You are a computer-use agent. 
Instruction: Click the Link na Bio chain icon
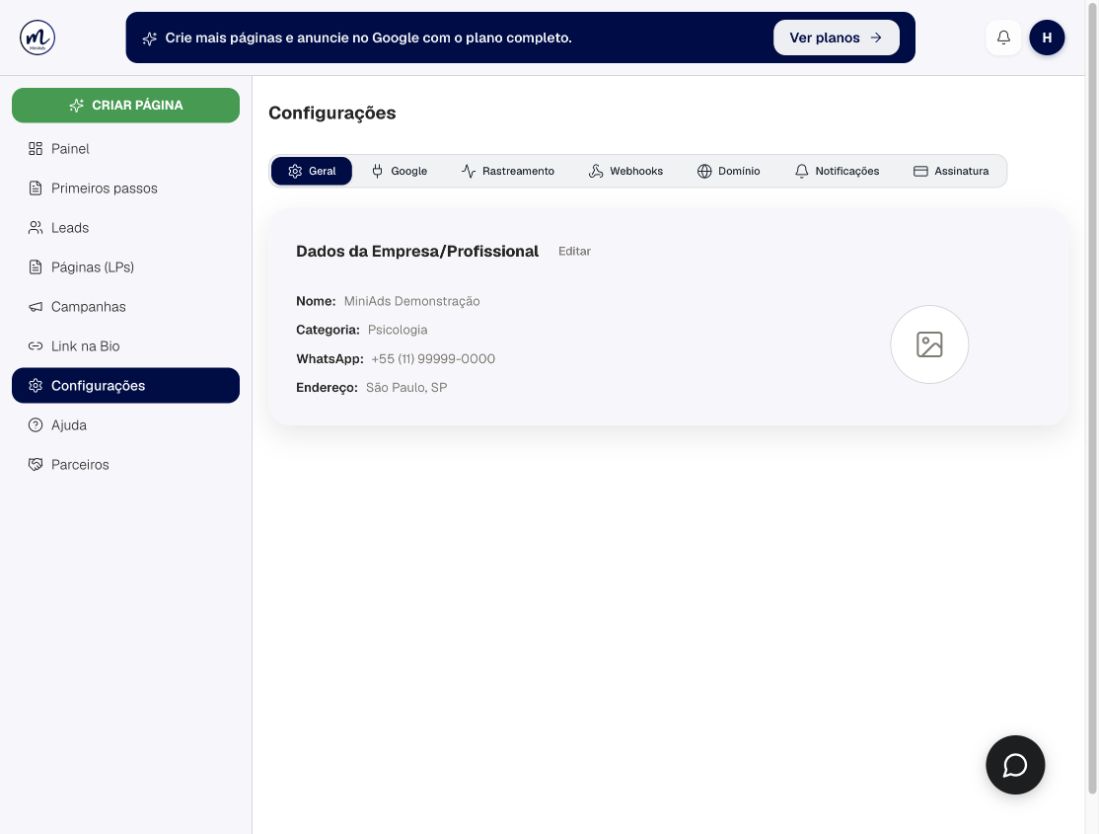(35, 346)
